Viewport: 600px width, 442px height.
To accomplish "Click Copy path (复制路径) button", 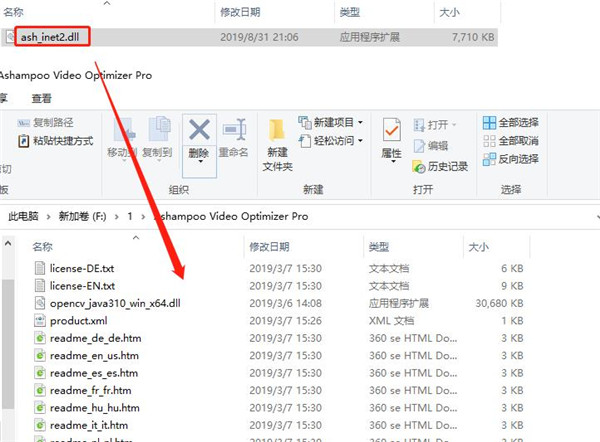I will point(45,122).
